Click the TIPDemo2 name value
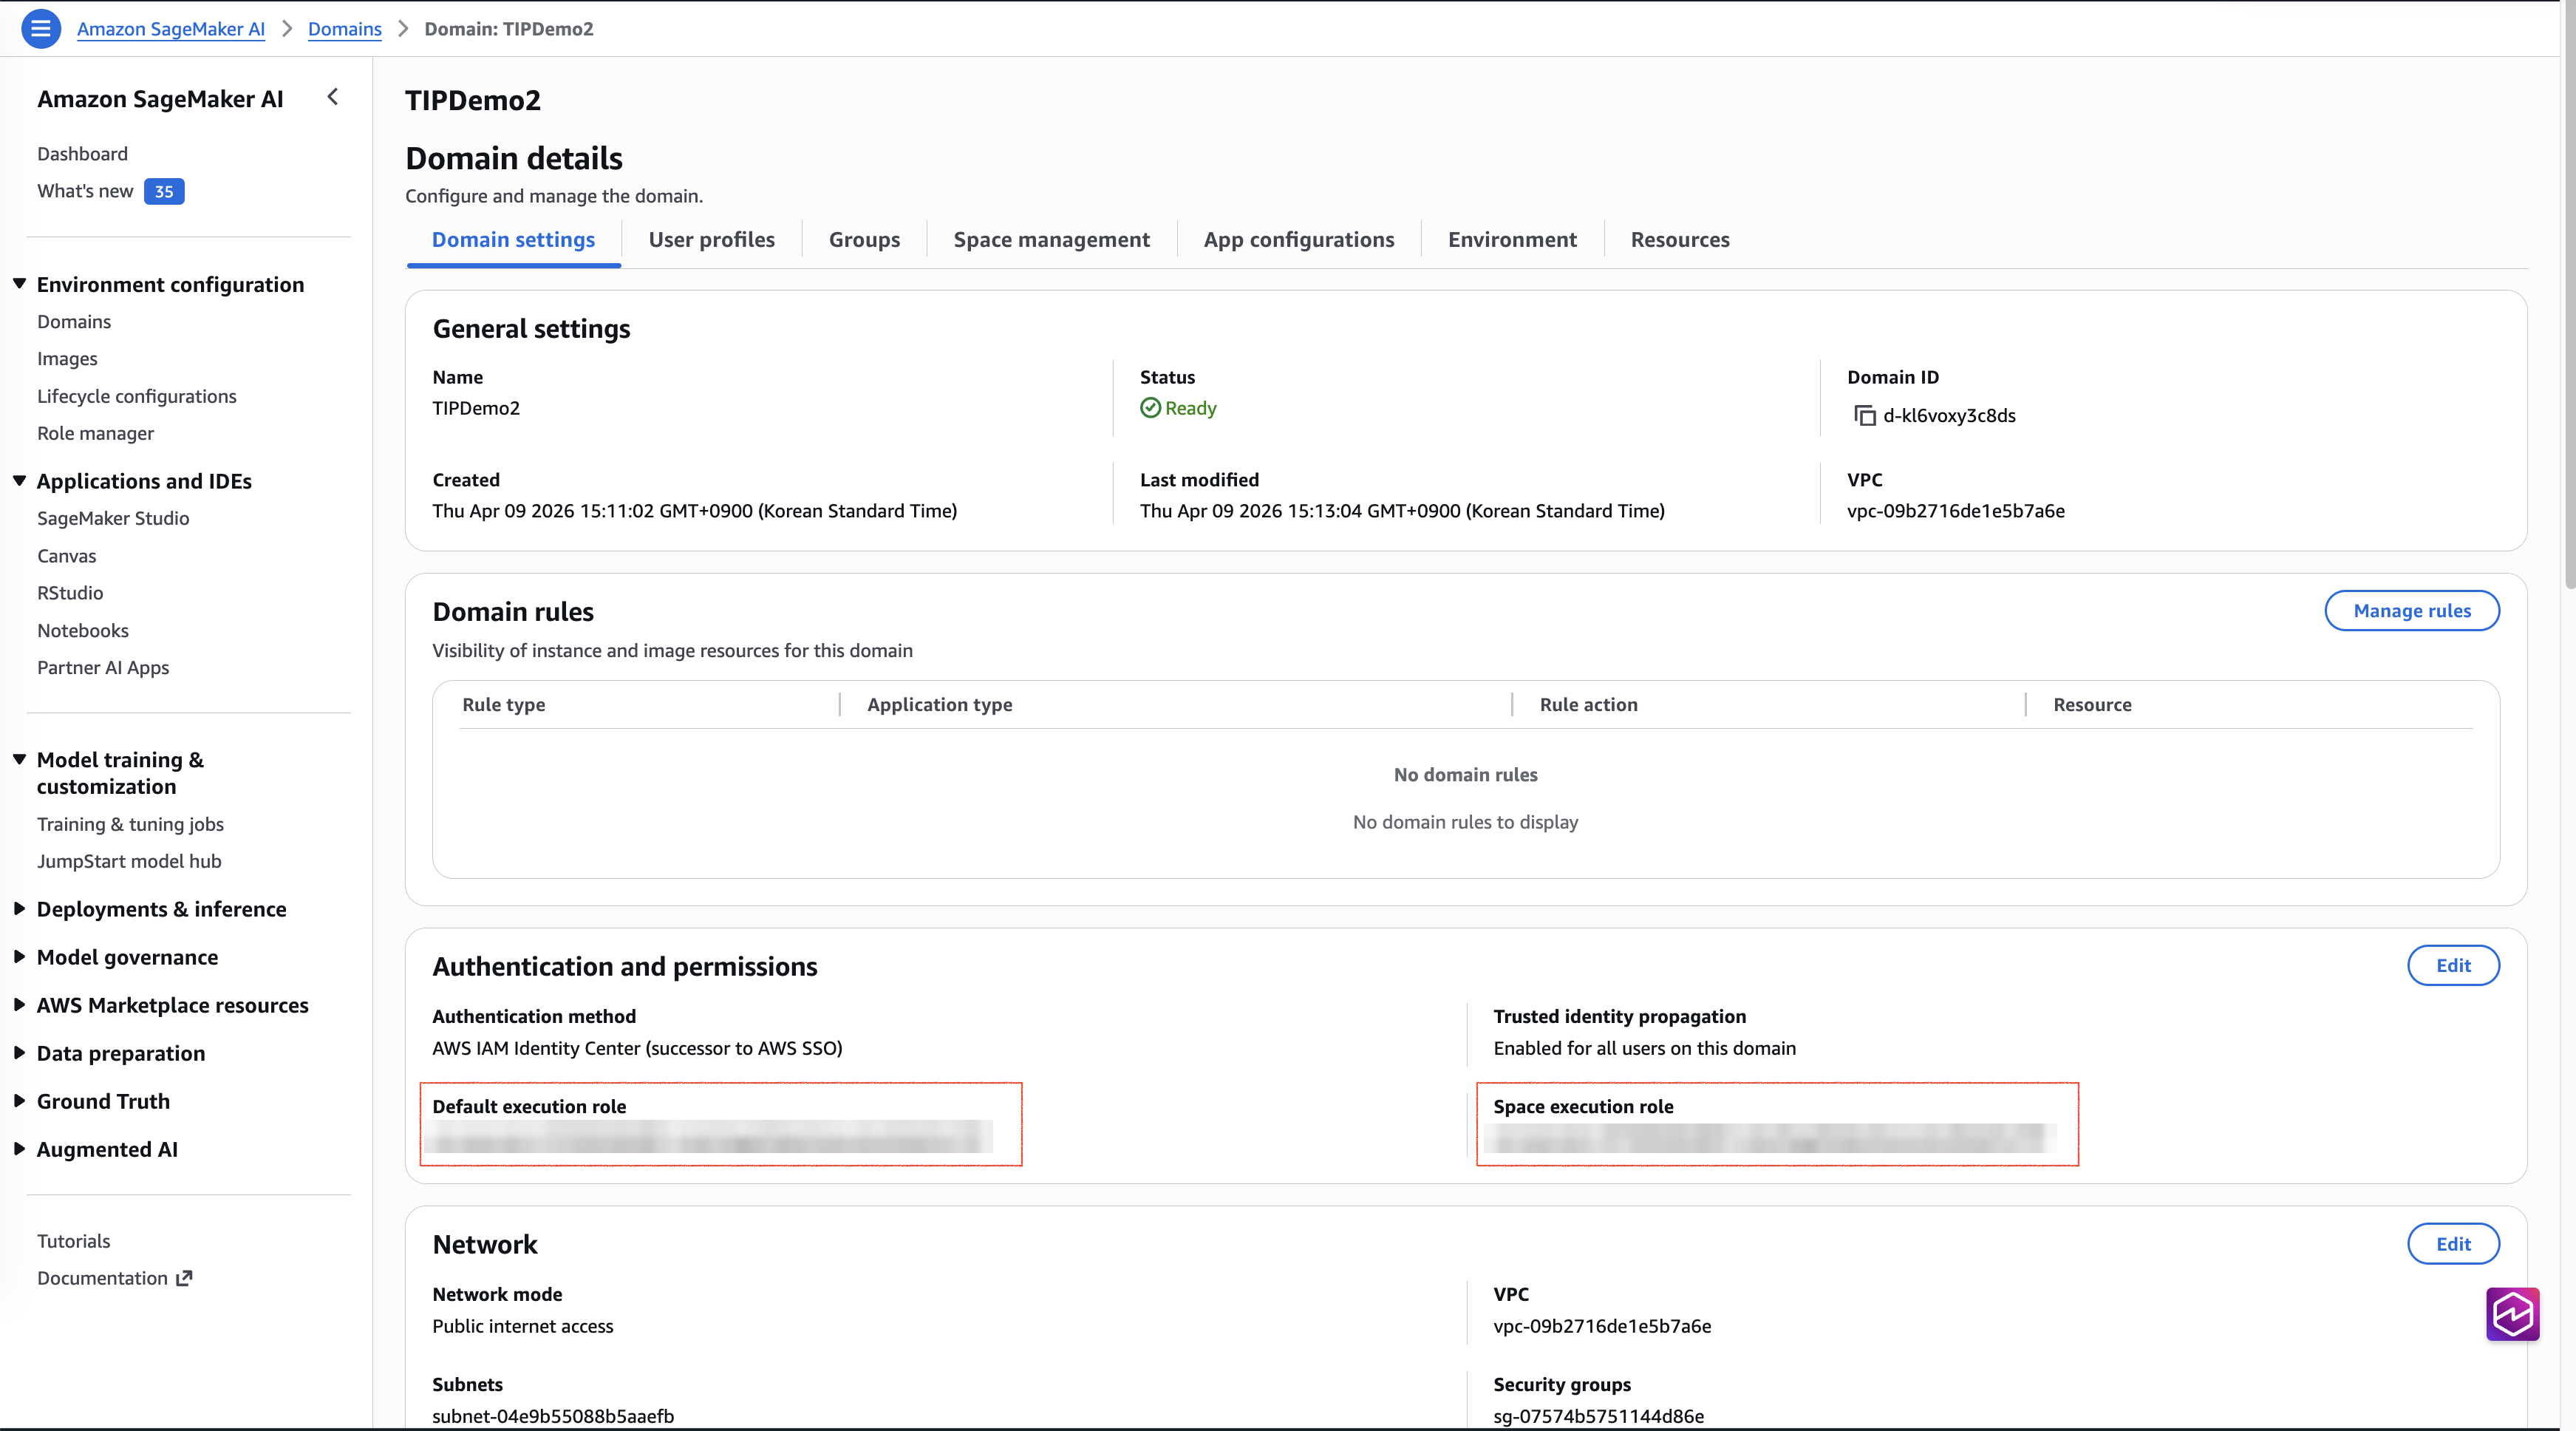The image size is (2576, 1431). pyautogui.click(x=476, y=408)
